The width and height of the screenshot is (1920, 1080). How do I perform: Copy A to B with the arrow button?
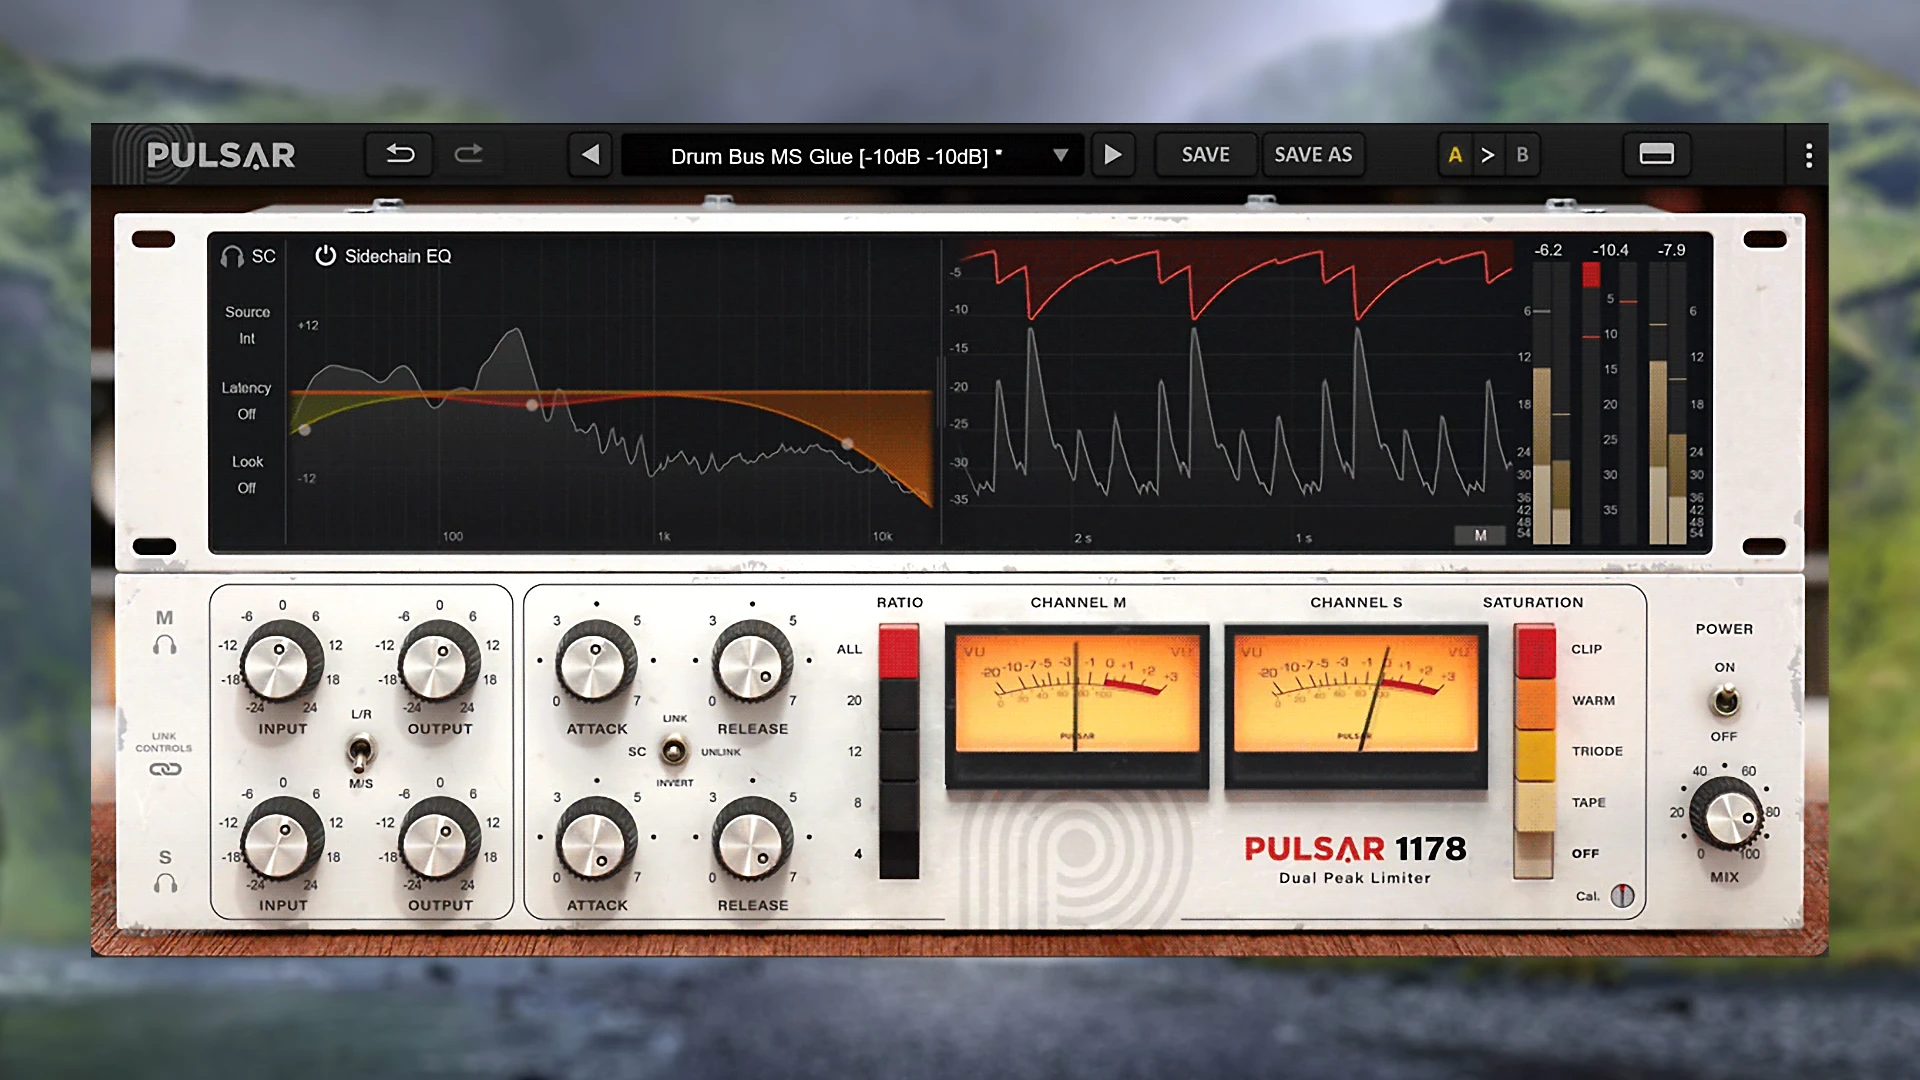1488,155
